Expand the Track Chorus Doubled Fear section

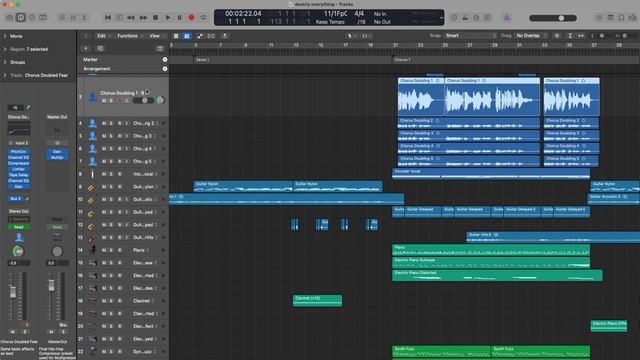[x=5, y=76]
